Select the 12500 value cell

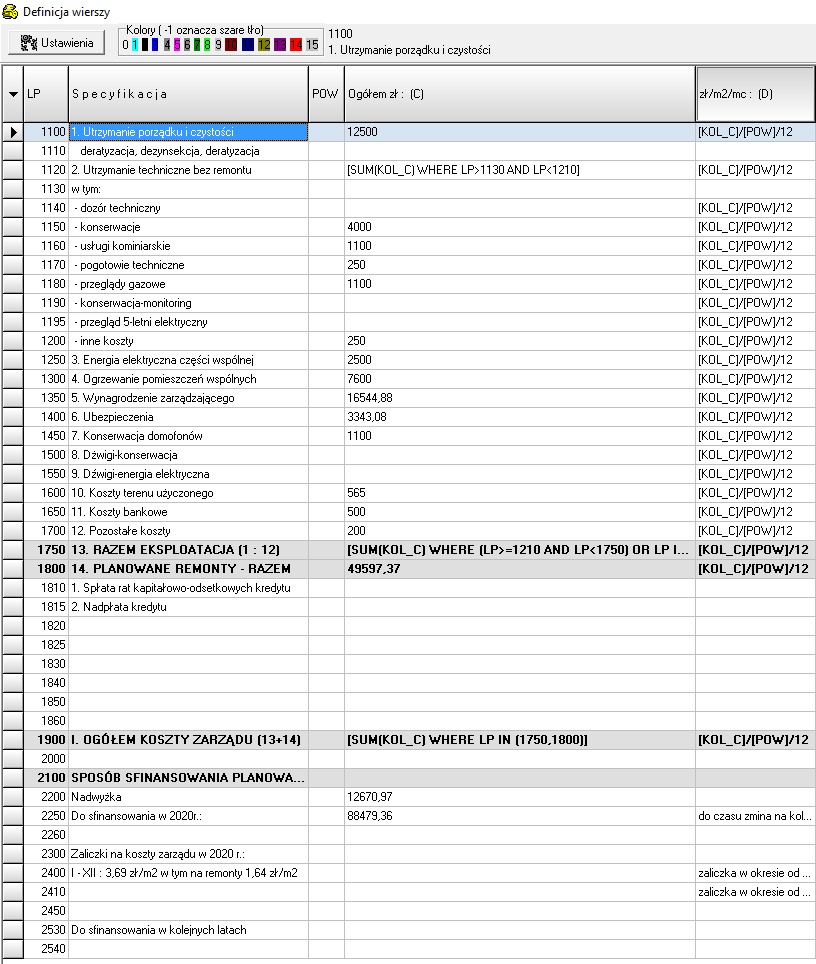[520, 132]
